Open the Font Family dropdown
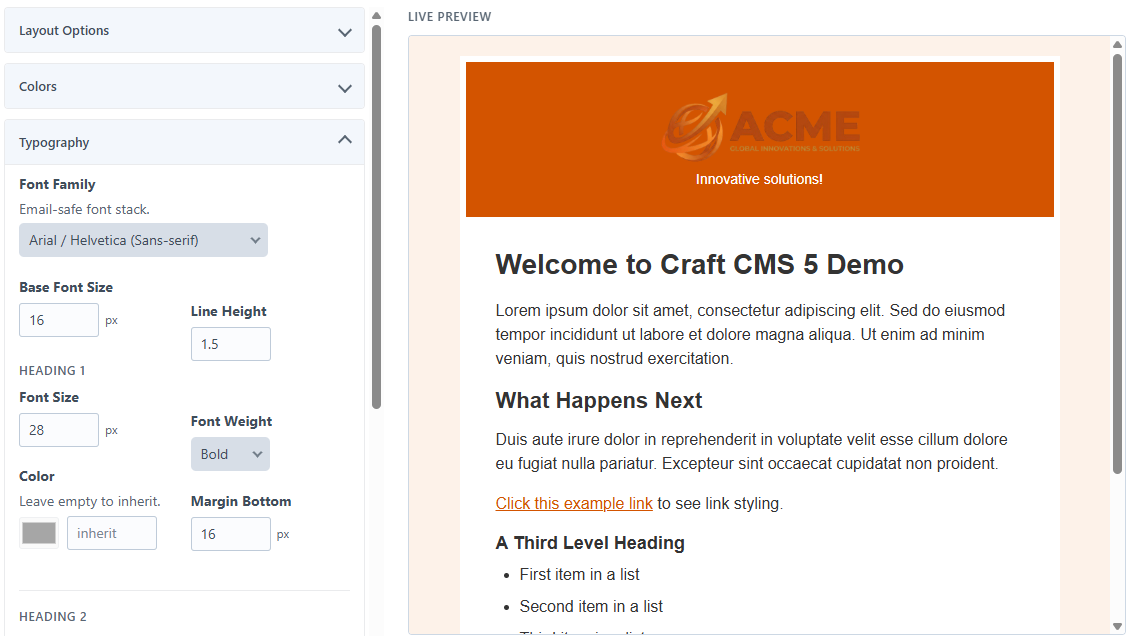 [x=143, y=240]
